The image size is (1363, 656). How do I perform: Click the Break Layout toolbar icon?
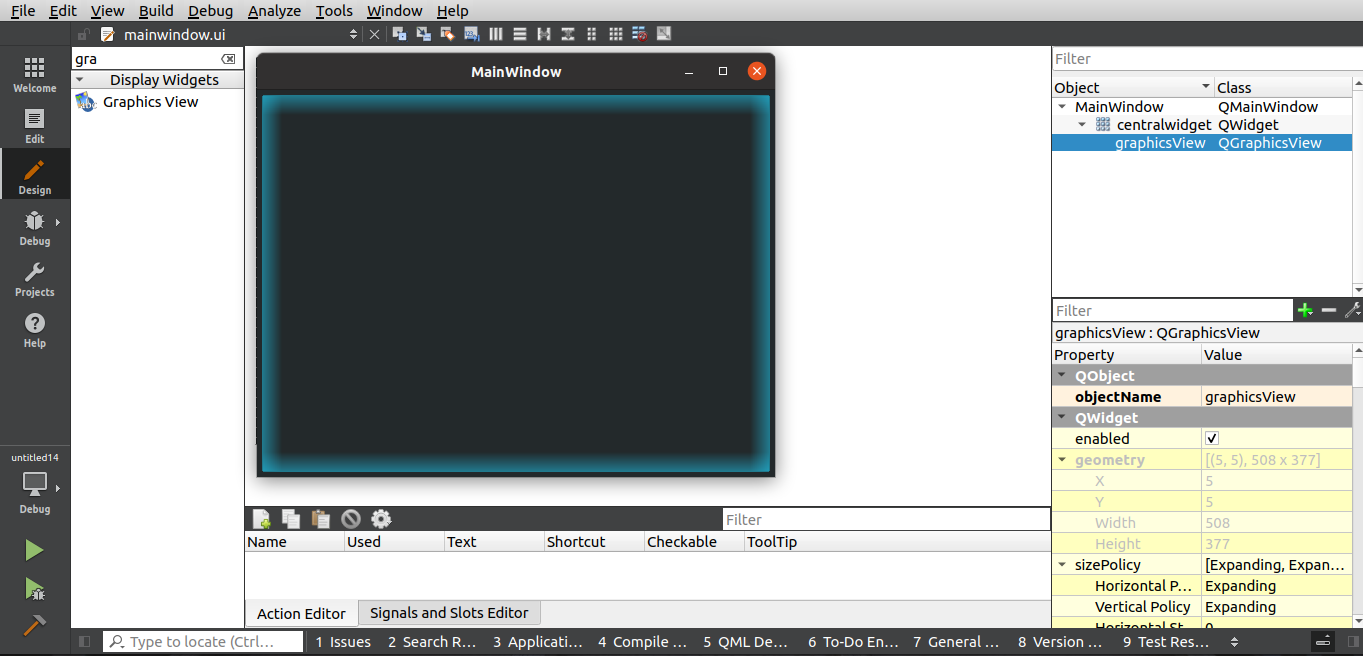639,34
